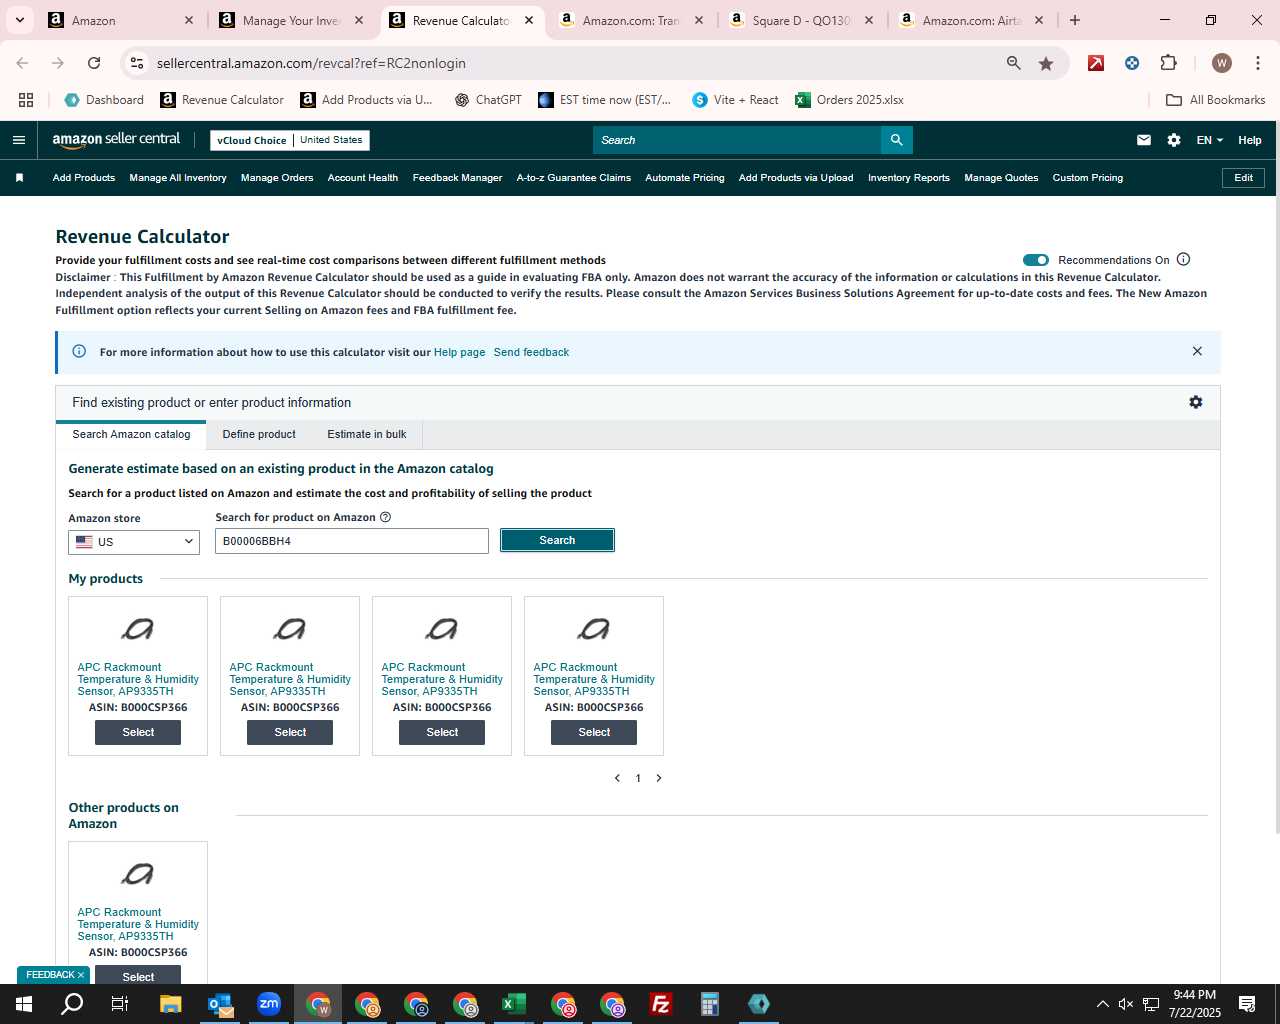Open Automate Pricing menu item
The image size is (1280, 1024).
tap(685, 178)
